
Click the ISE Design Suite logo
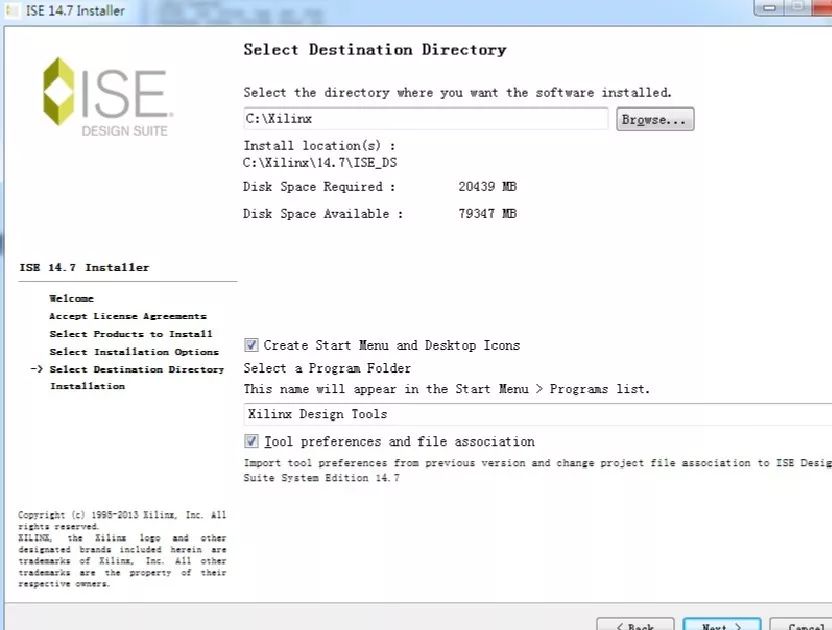(106, 97)
